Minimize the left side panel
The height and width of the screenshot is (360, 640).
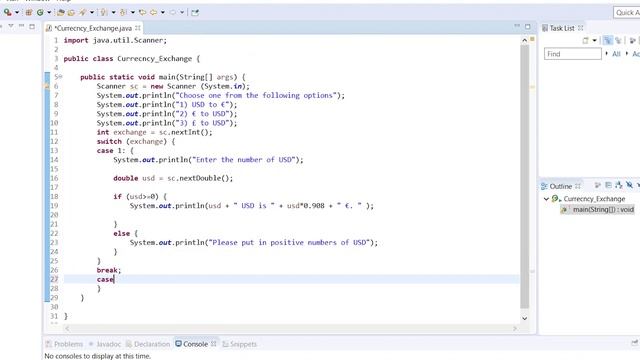21,26
